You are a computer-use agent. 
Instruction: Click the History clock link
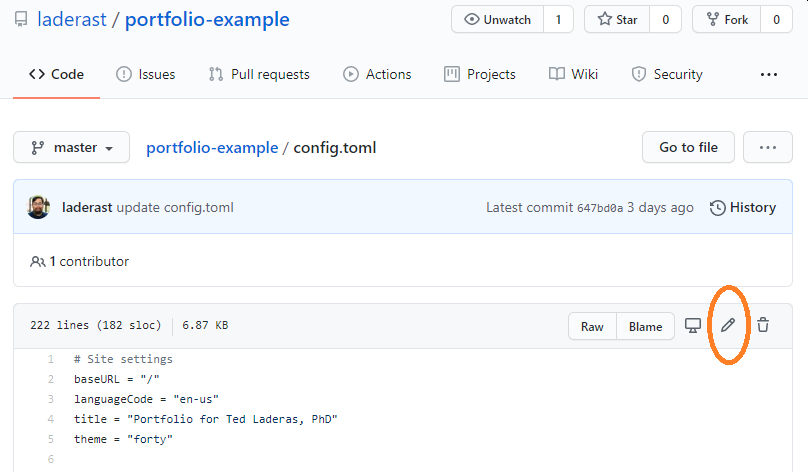(x=743, y=208)
